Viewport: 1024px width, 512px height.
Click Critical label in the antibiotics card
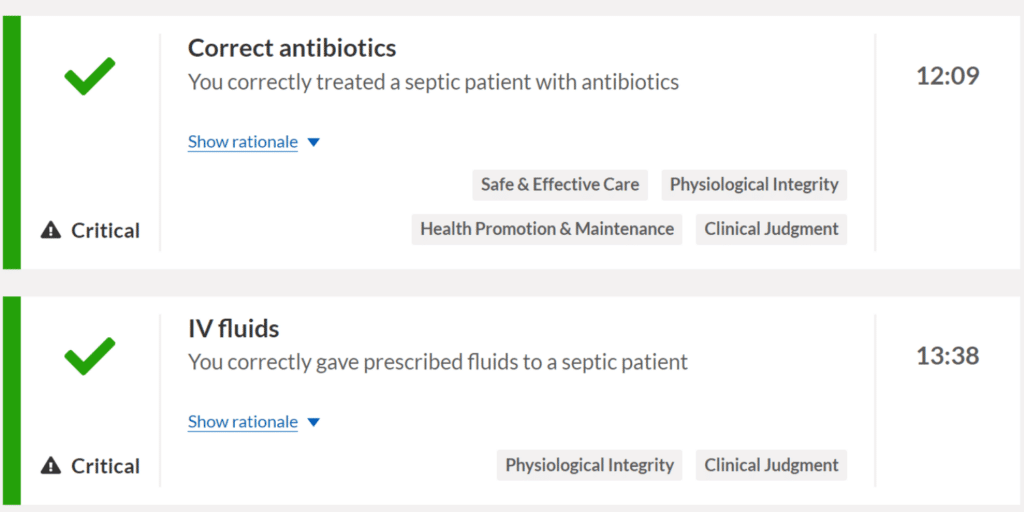[x=105, y=231]
